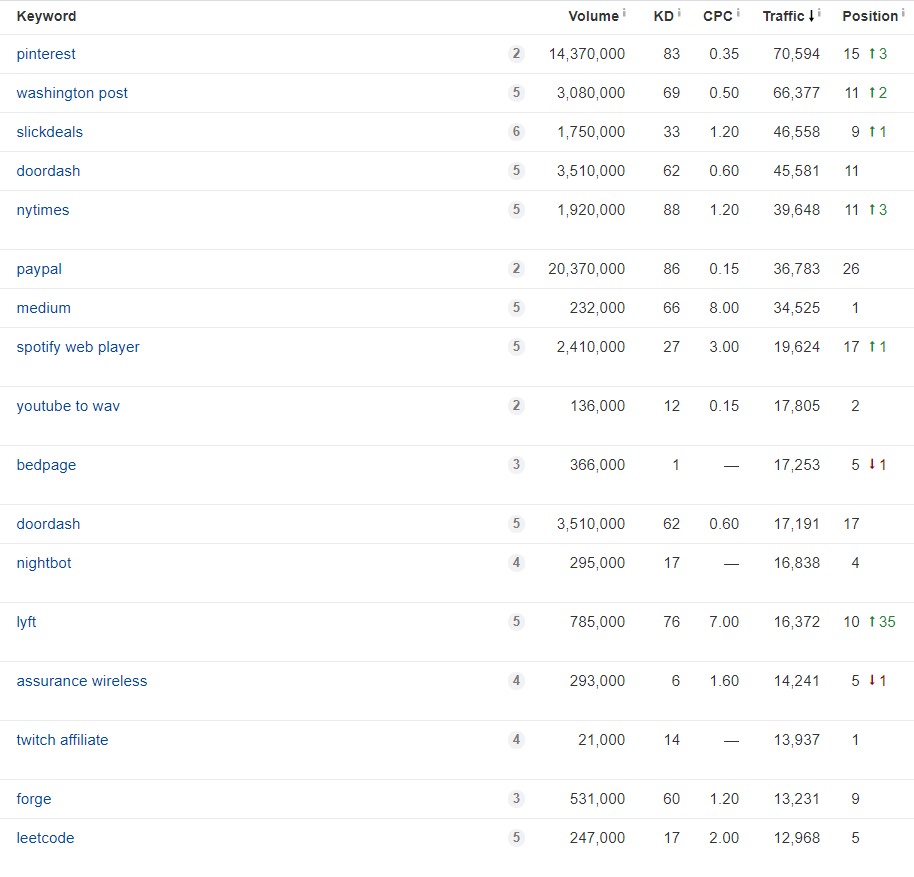Open the doordash keyword with traffic 17,191

[x=48, y=524]
